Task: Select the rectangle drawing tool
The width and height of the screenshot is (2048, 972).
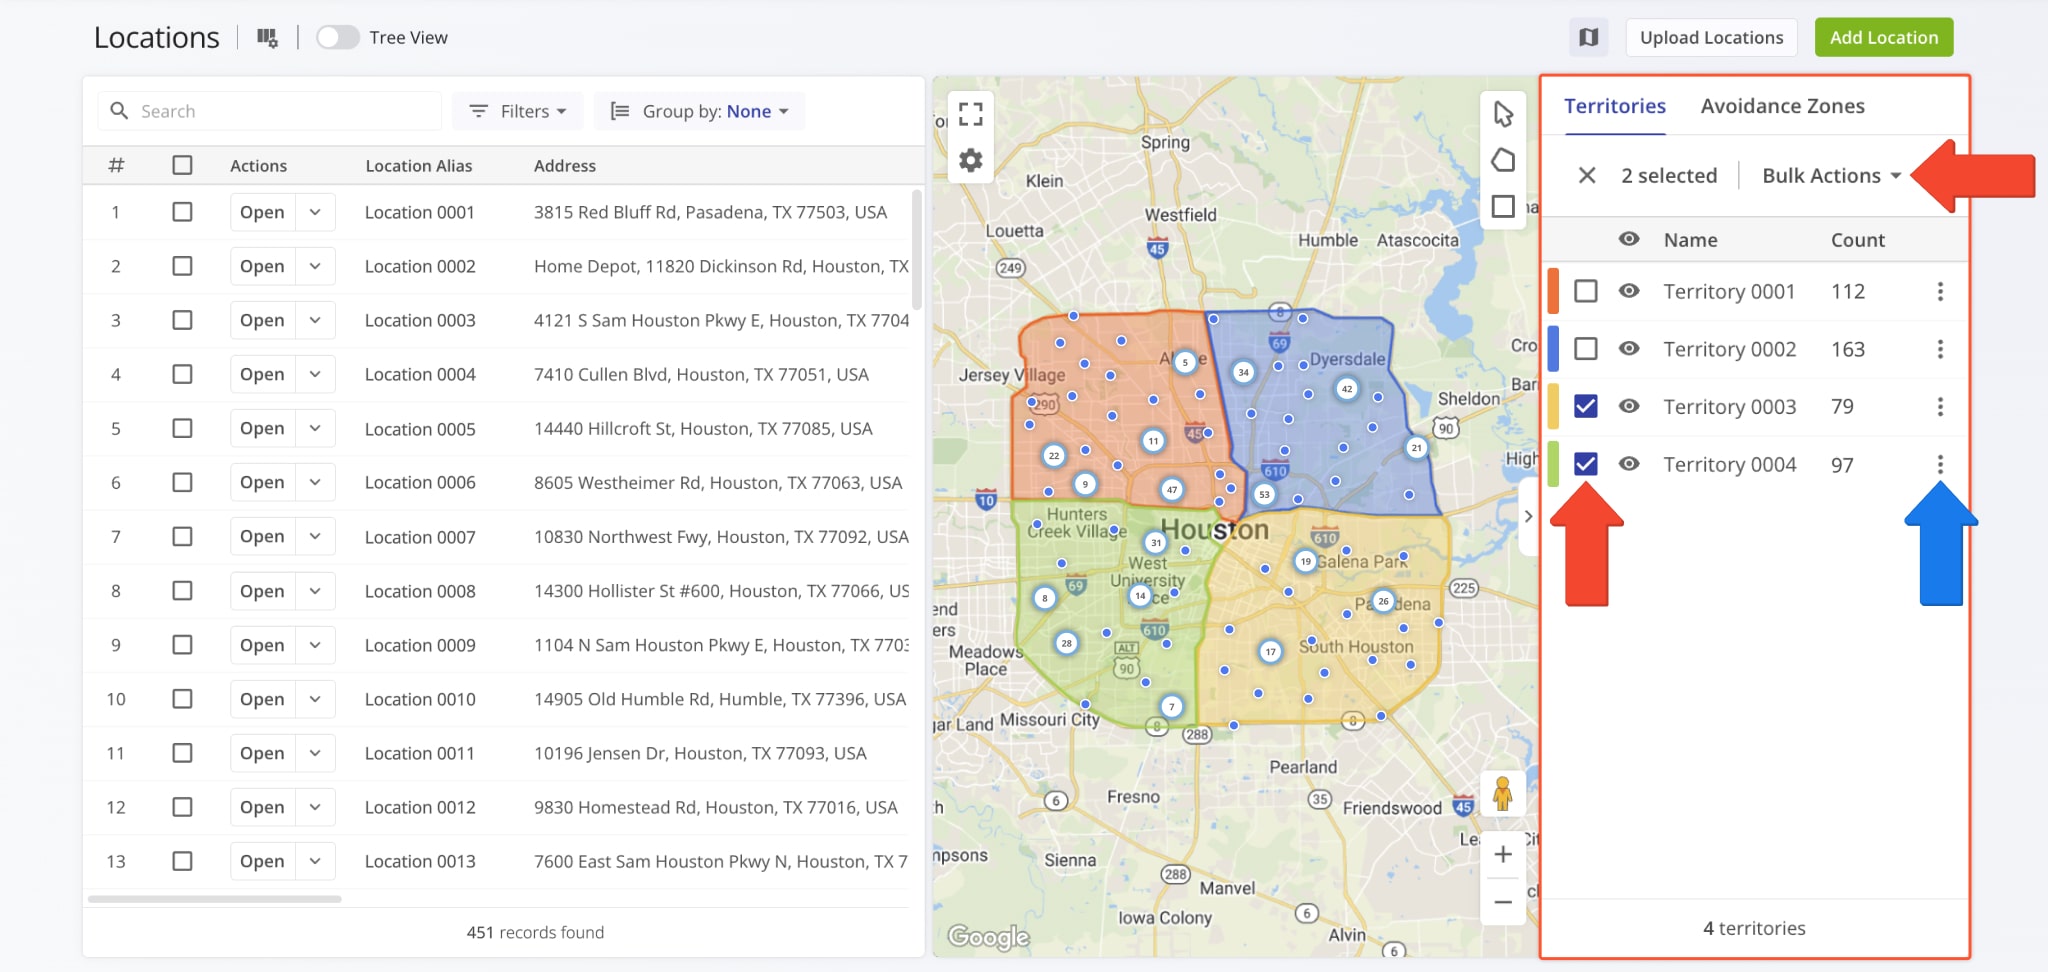Action: tap(1503, 206)
